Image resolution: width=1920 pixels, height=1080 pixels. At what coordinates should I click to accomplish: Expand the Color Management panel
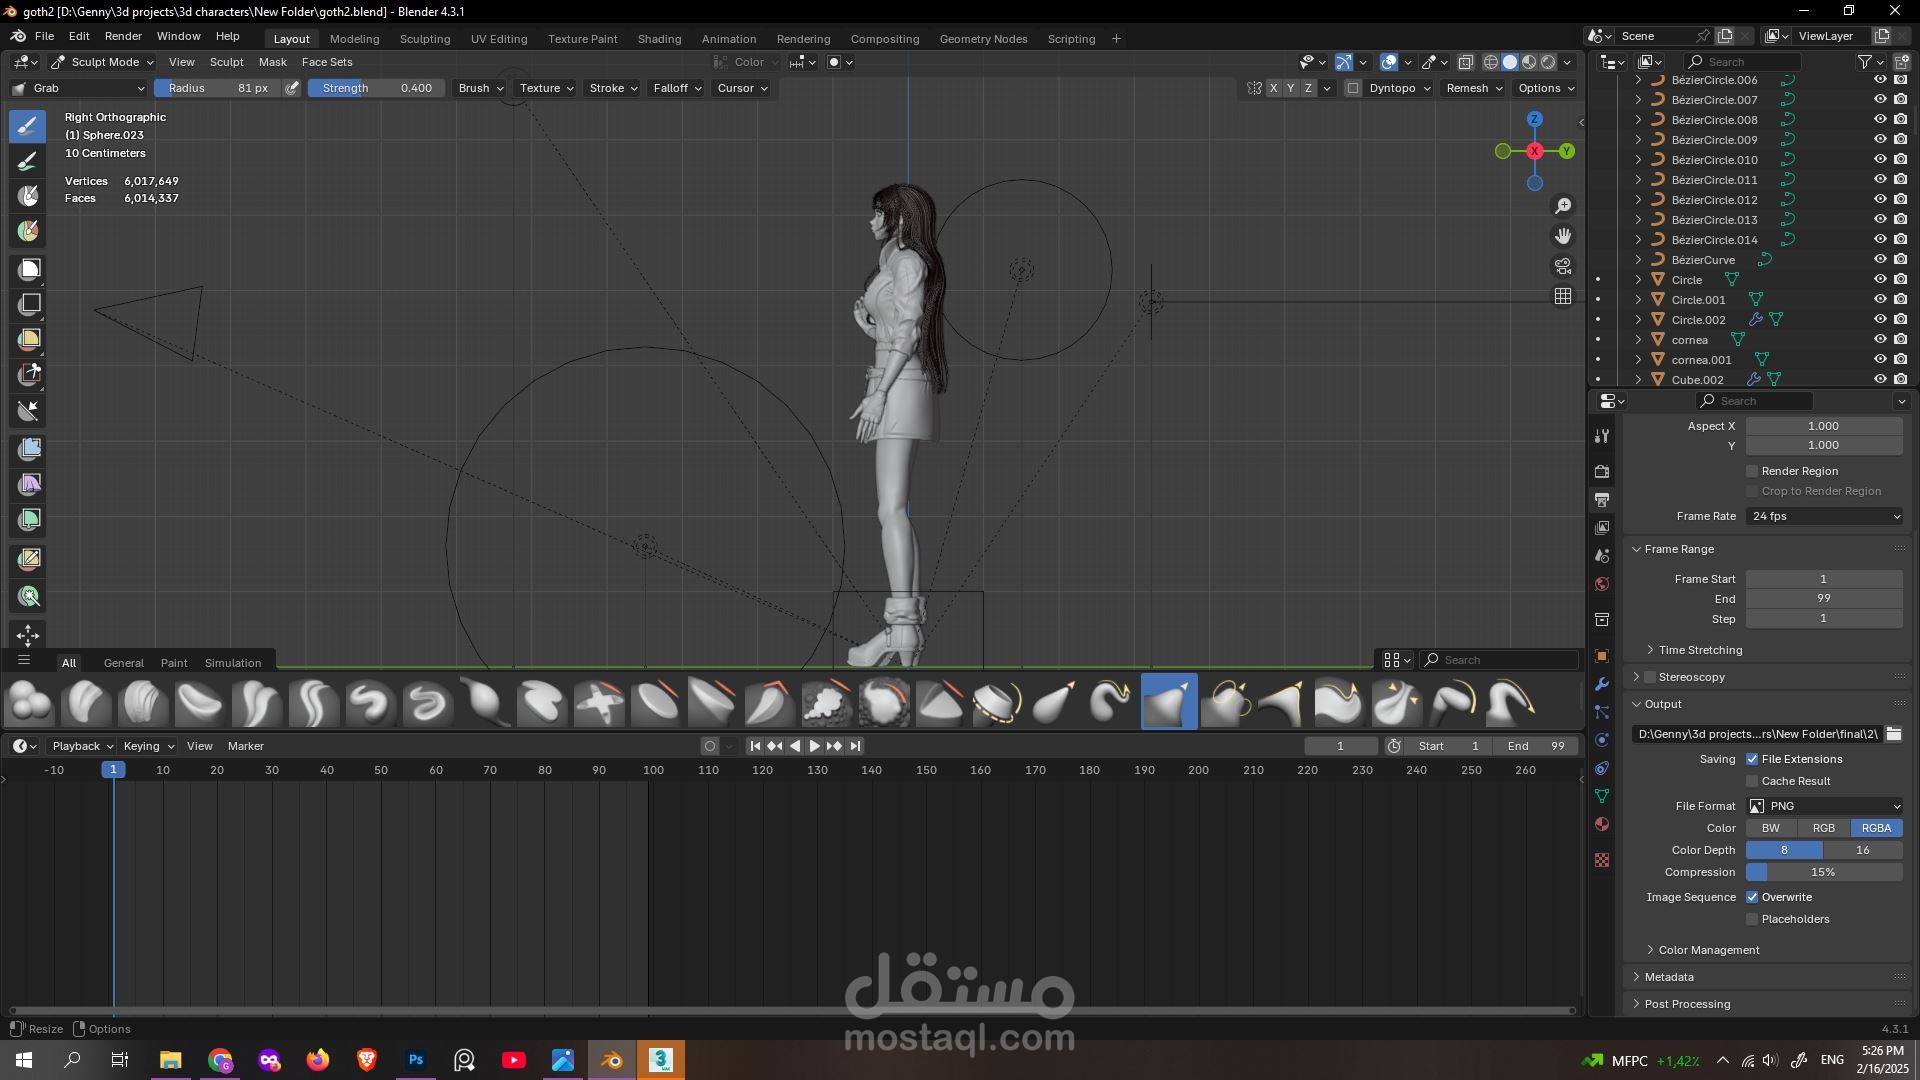tap(1708, 950)
